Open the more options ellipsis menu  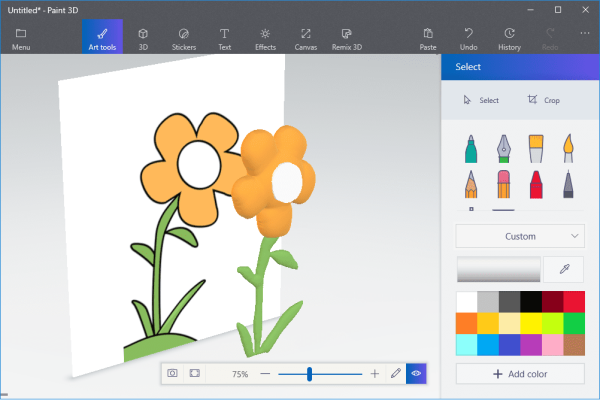tap(585, 33)
